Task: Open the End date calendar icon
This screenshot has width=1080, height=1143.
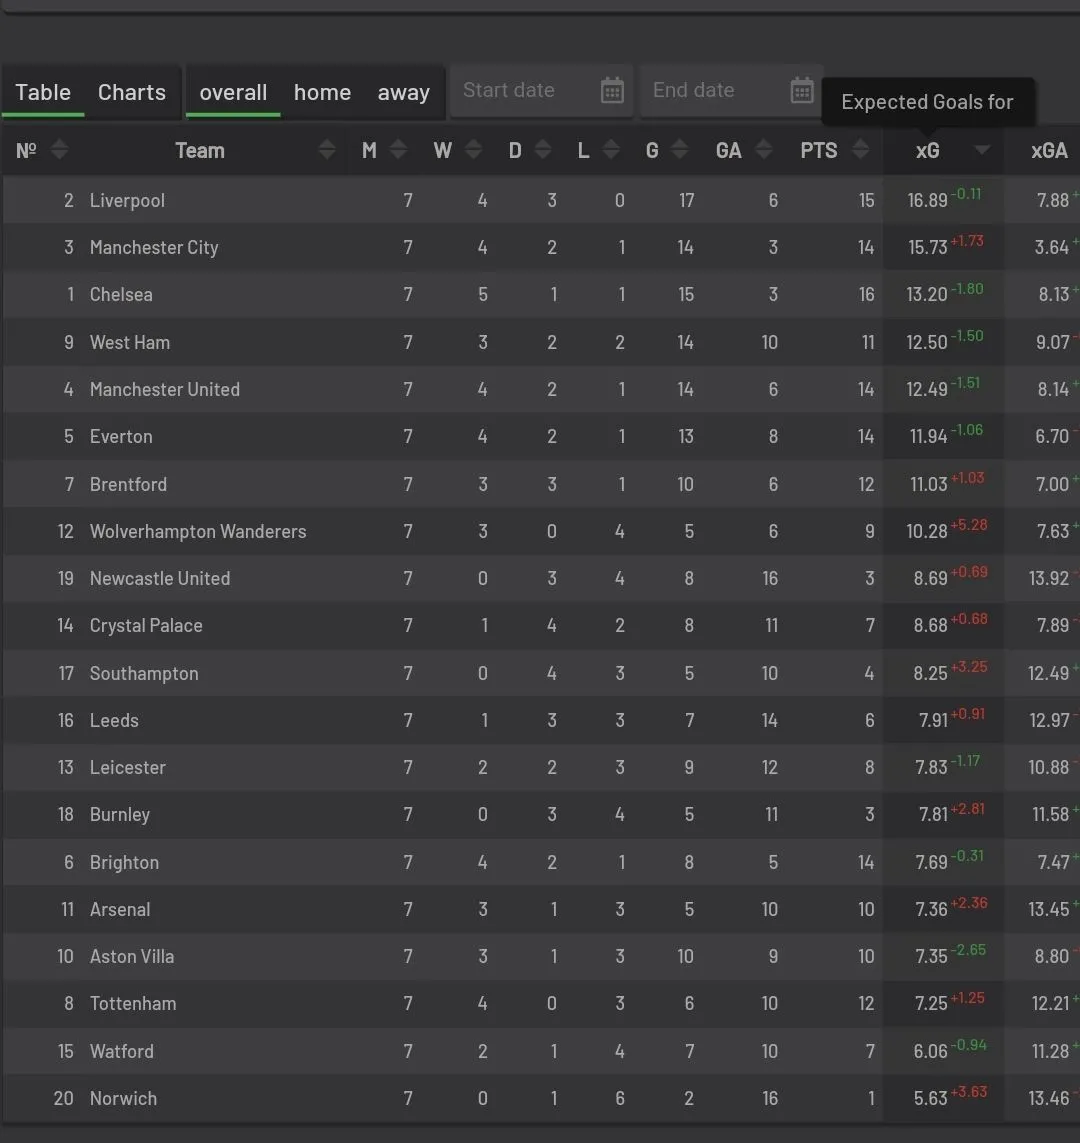Action: point(802,91)
